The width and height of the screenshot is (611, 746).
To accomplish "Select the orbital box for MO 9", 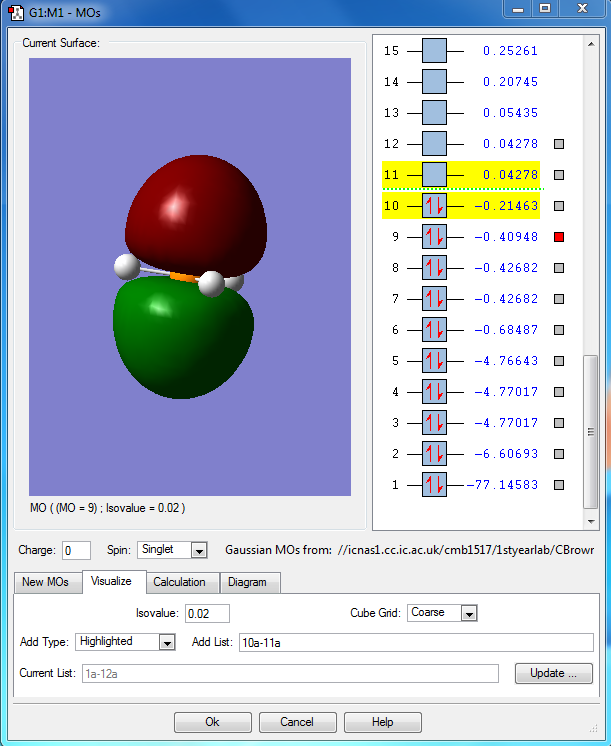I will coord(434,237).
